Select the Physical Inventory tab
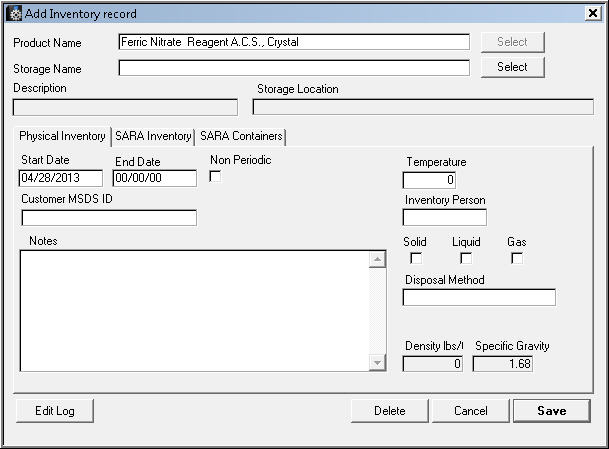 62,136
